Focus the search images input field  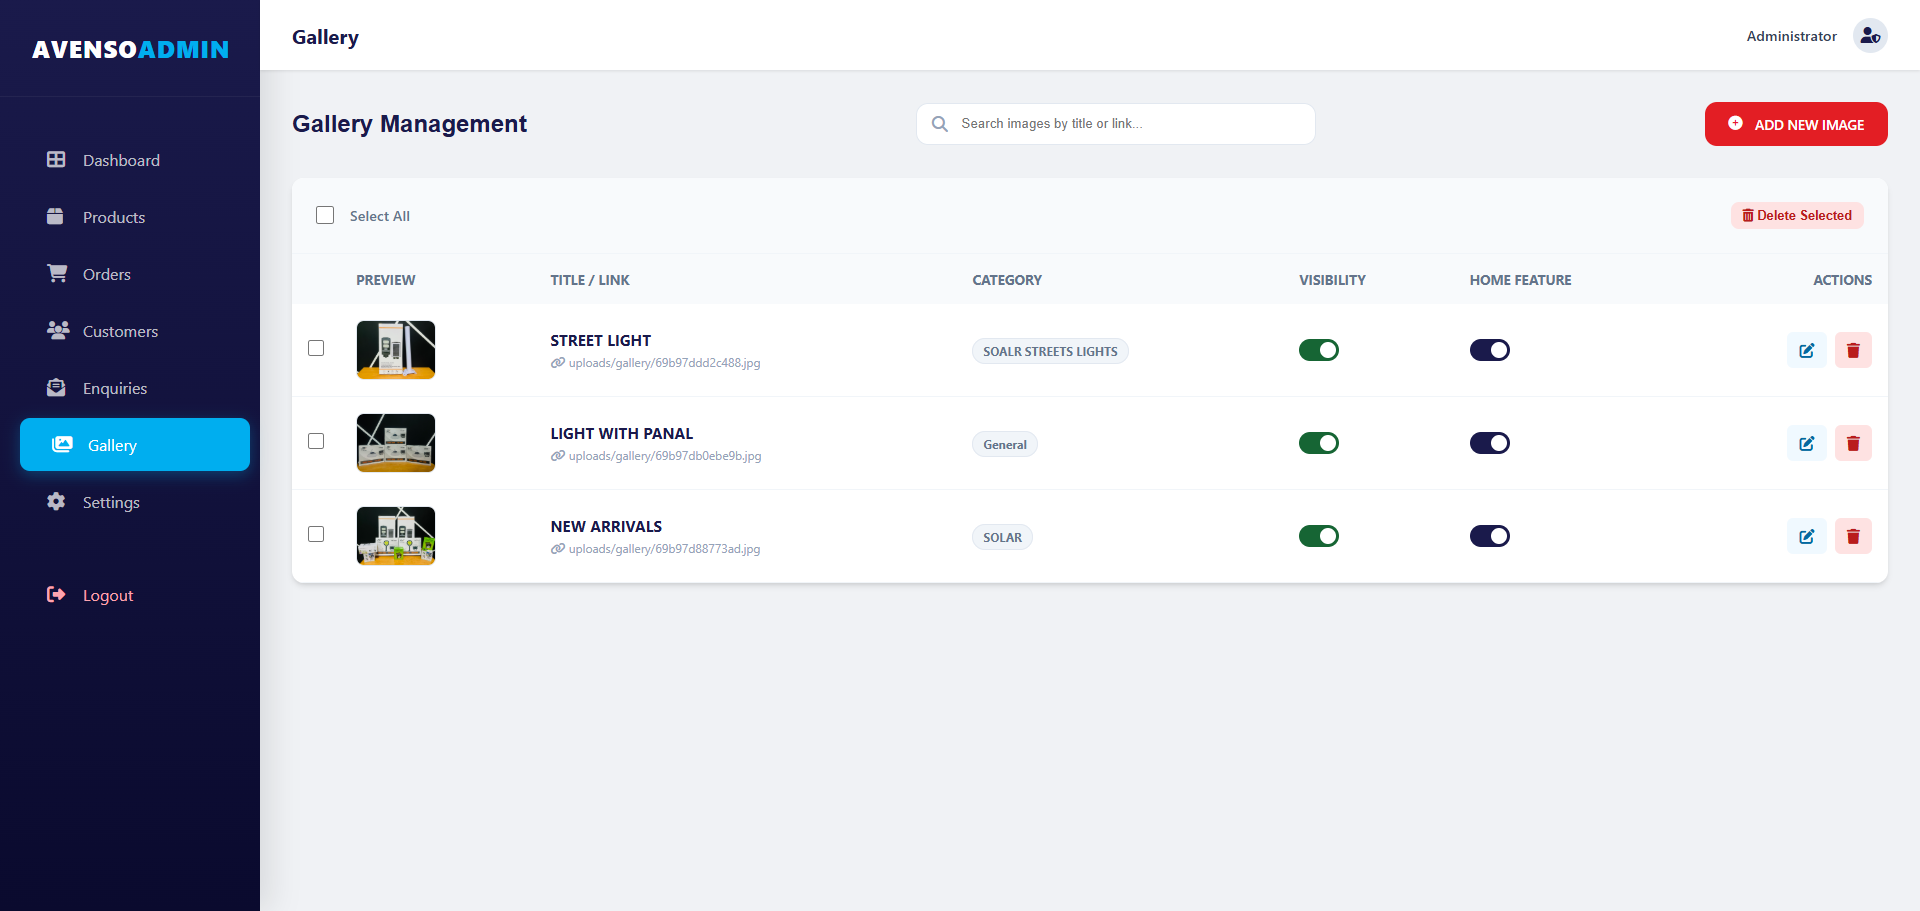[x=1116, y=124]
